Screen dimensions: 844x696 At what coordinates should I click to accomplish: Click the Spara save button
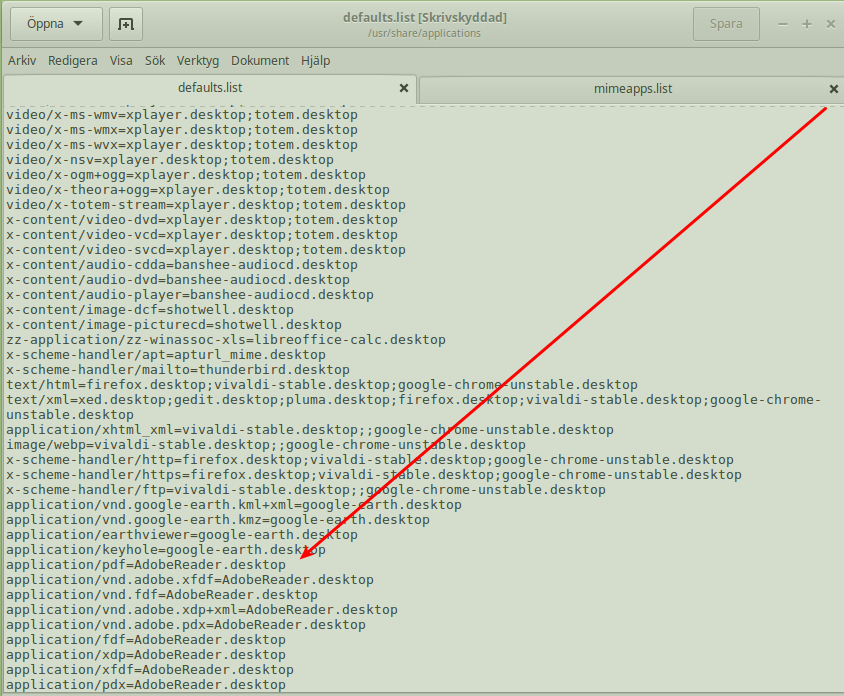click(726, 24)
